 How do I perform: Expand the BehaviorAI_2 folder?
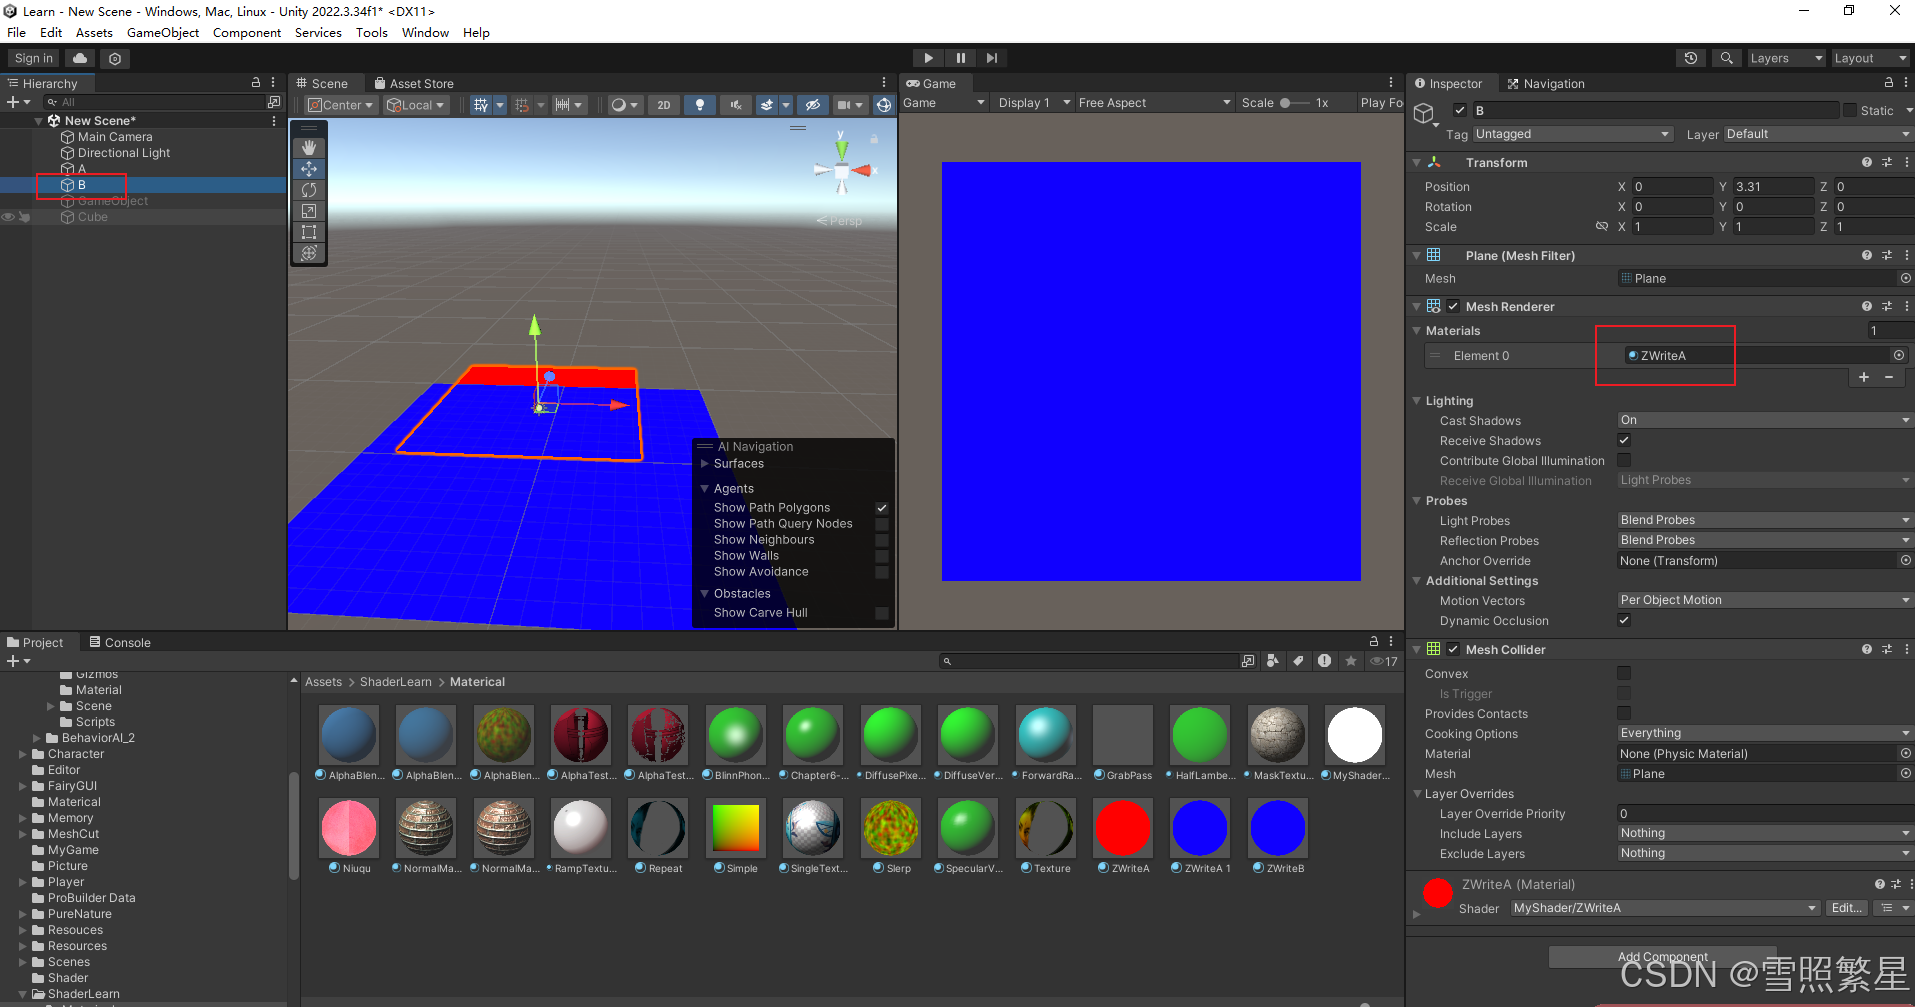[37, 738]
